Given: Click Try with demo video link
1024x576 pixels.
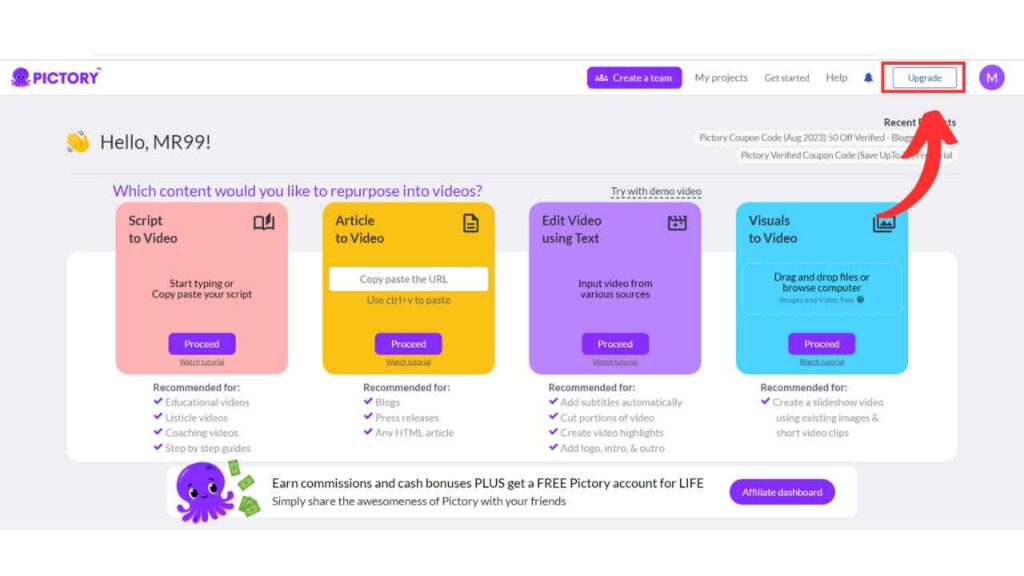Looking at the screenshot, I should tap(656, 191).
